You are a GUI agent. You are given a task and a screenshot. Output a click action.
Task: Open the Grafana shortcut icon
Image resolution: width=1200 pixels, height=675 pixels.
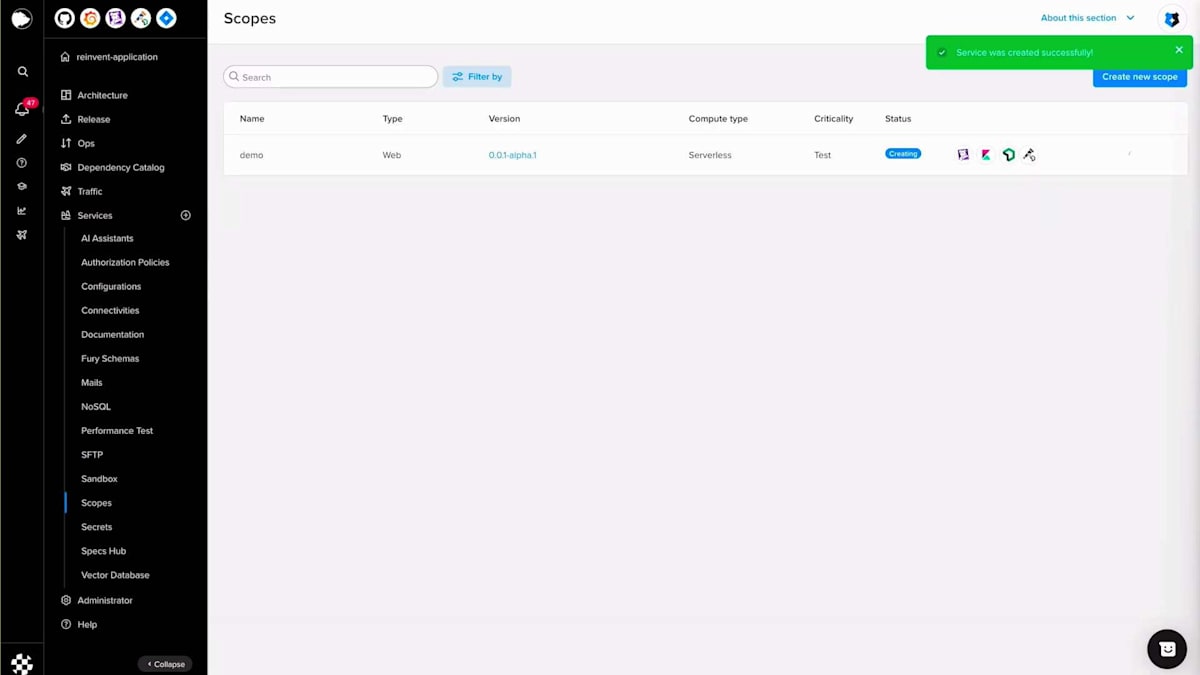[90, 18]
